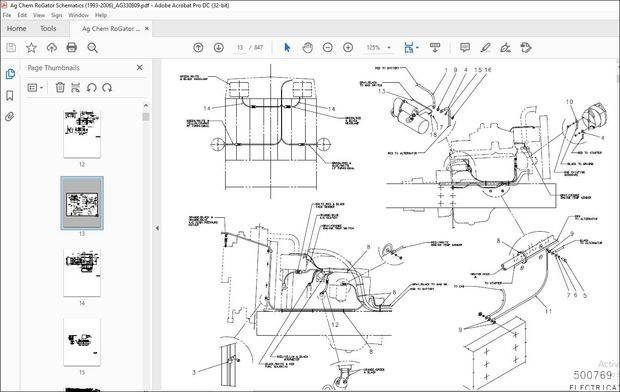The image size is (620, 392).
Task: Open the Bookmarks panel icon
Action: tap(10, 95)
